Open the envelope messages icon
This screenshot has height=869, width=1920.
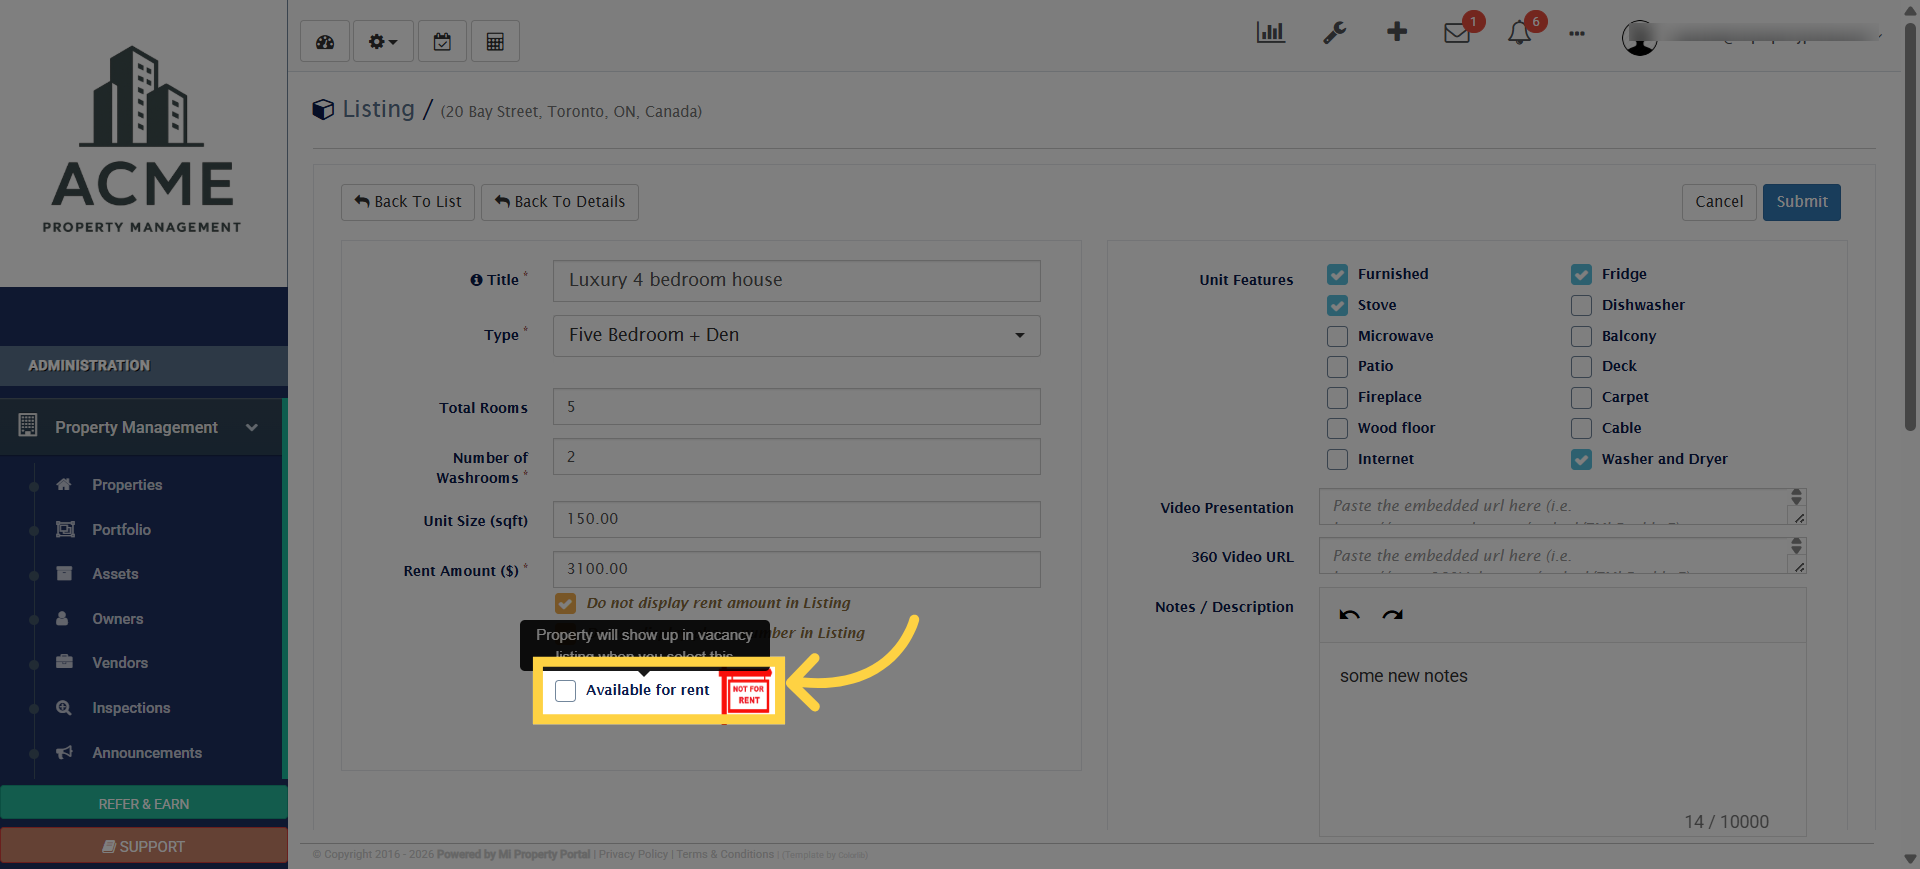click(1457, 33)
